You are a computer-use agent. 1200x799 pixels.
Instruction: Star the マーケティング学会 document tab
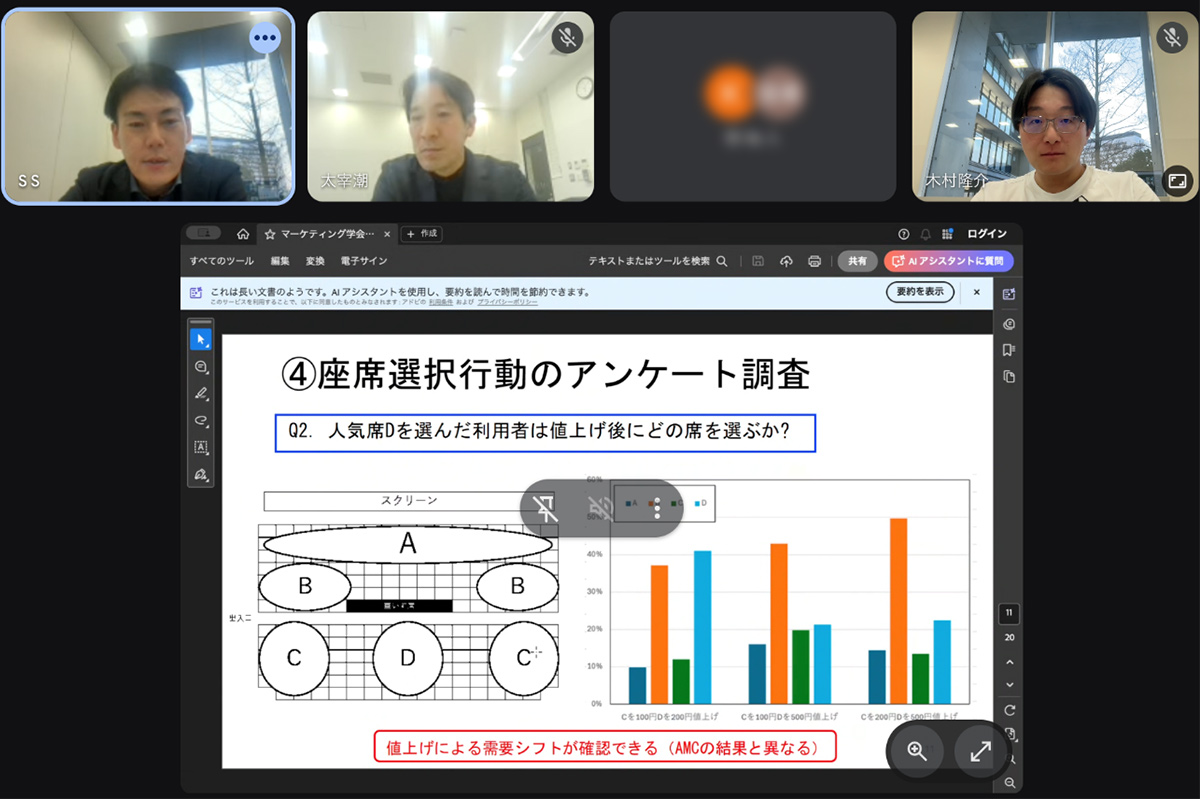tap(270, 234)
